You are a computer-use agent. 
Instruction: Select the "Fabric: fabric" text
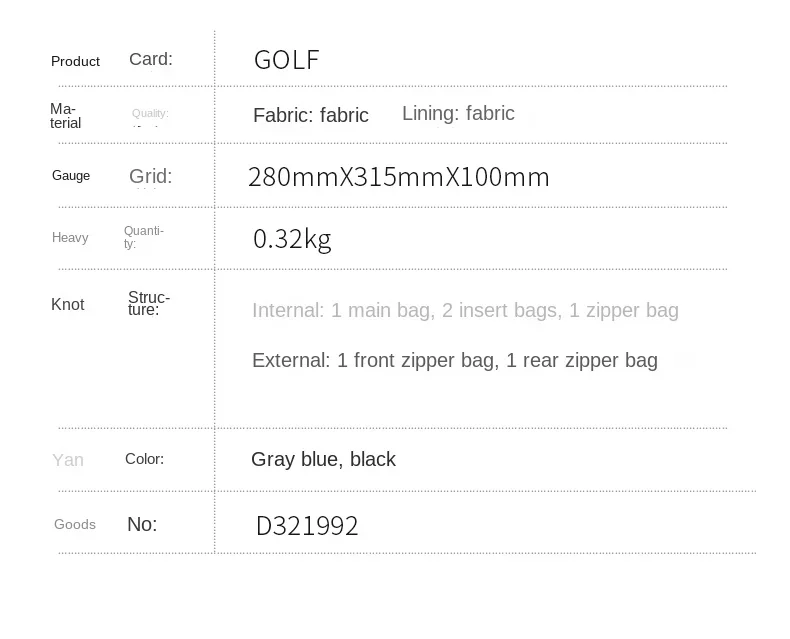point(310,115)
